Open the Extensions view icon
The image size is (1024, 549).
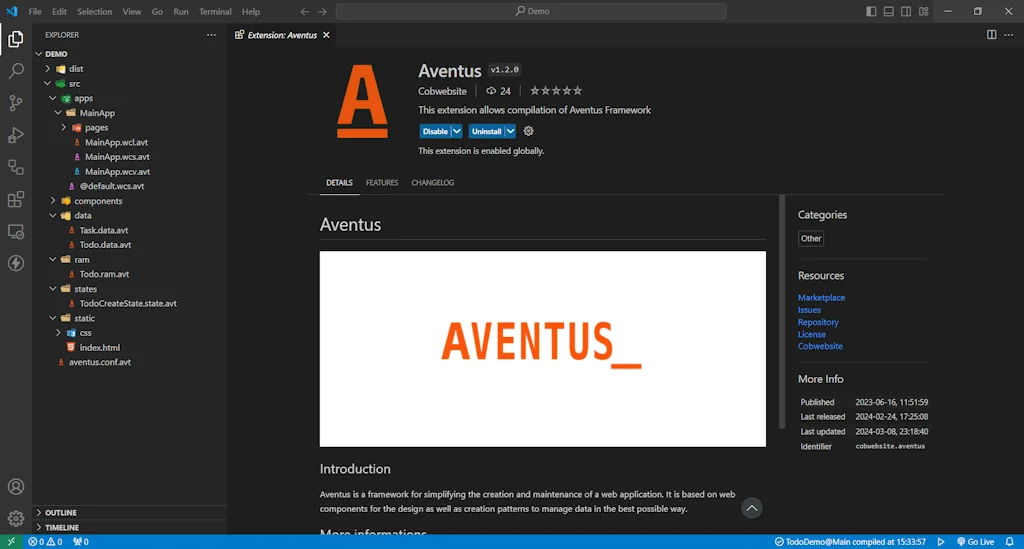pyautogui.click(x=16, y=199)
